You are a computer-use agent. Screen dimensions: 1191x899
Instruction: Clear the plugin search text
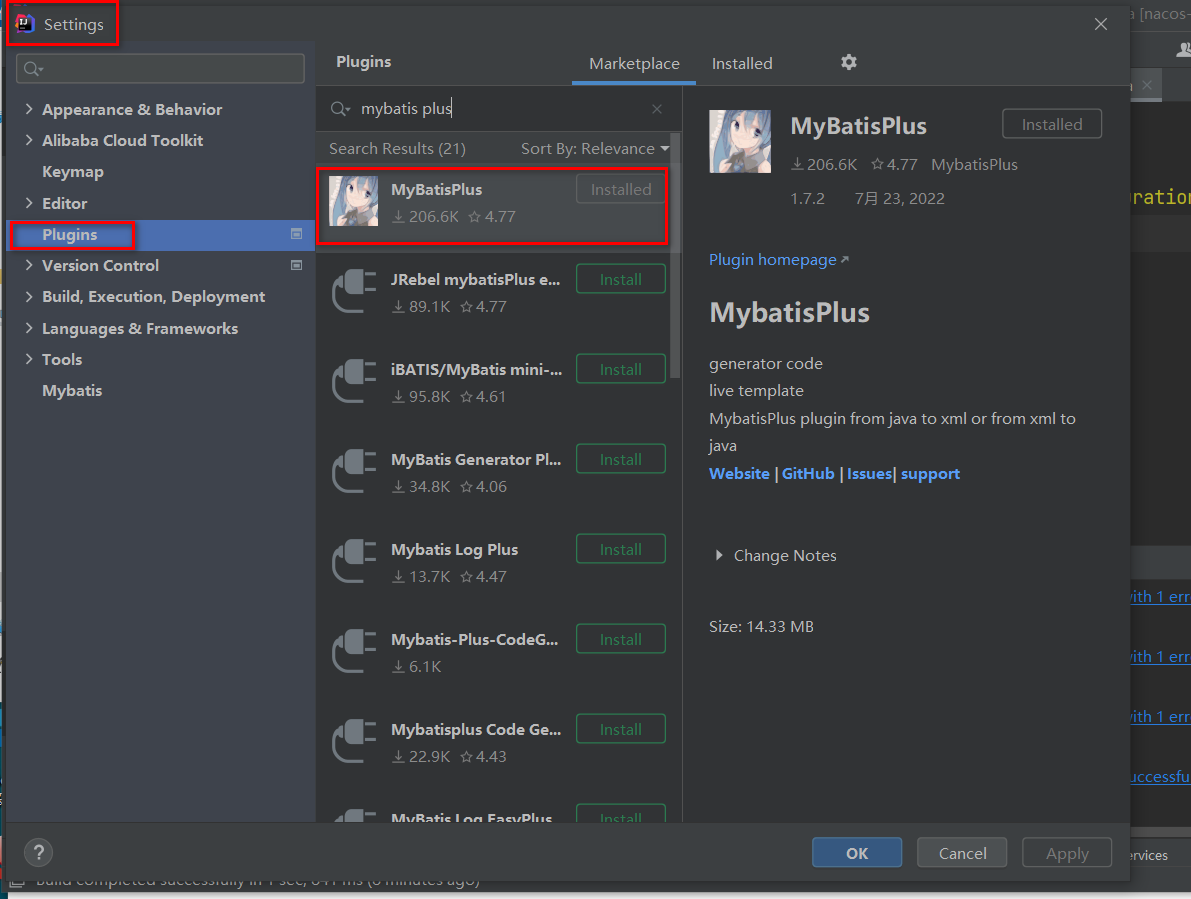point(657,109)
